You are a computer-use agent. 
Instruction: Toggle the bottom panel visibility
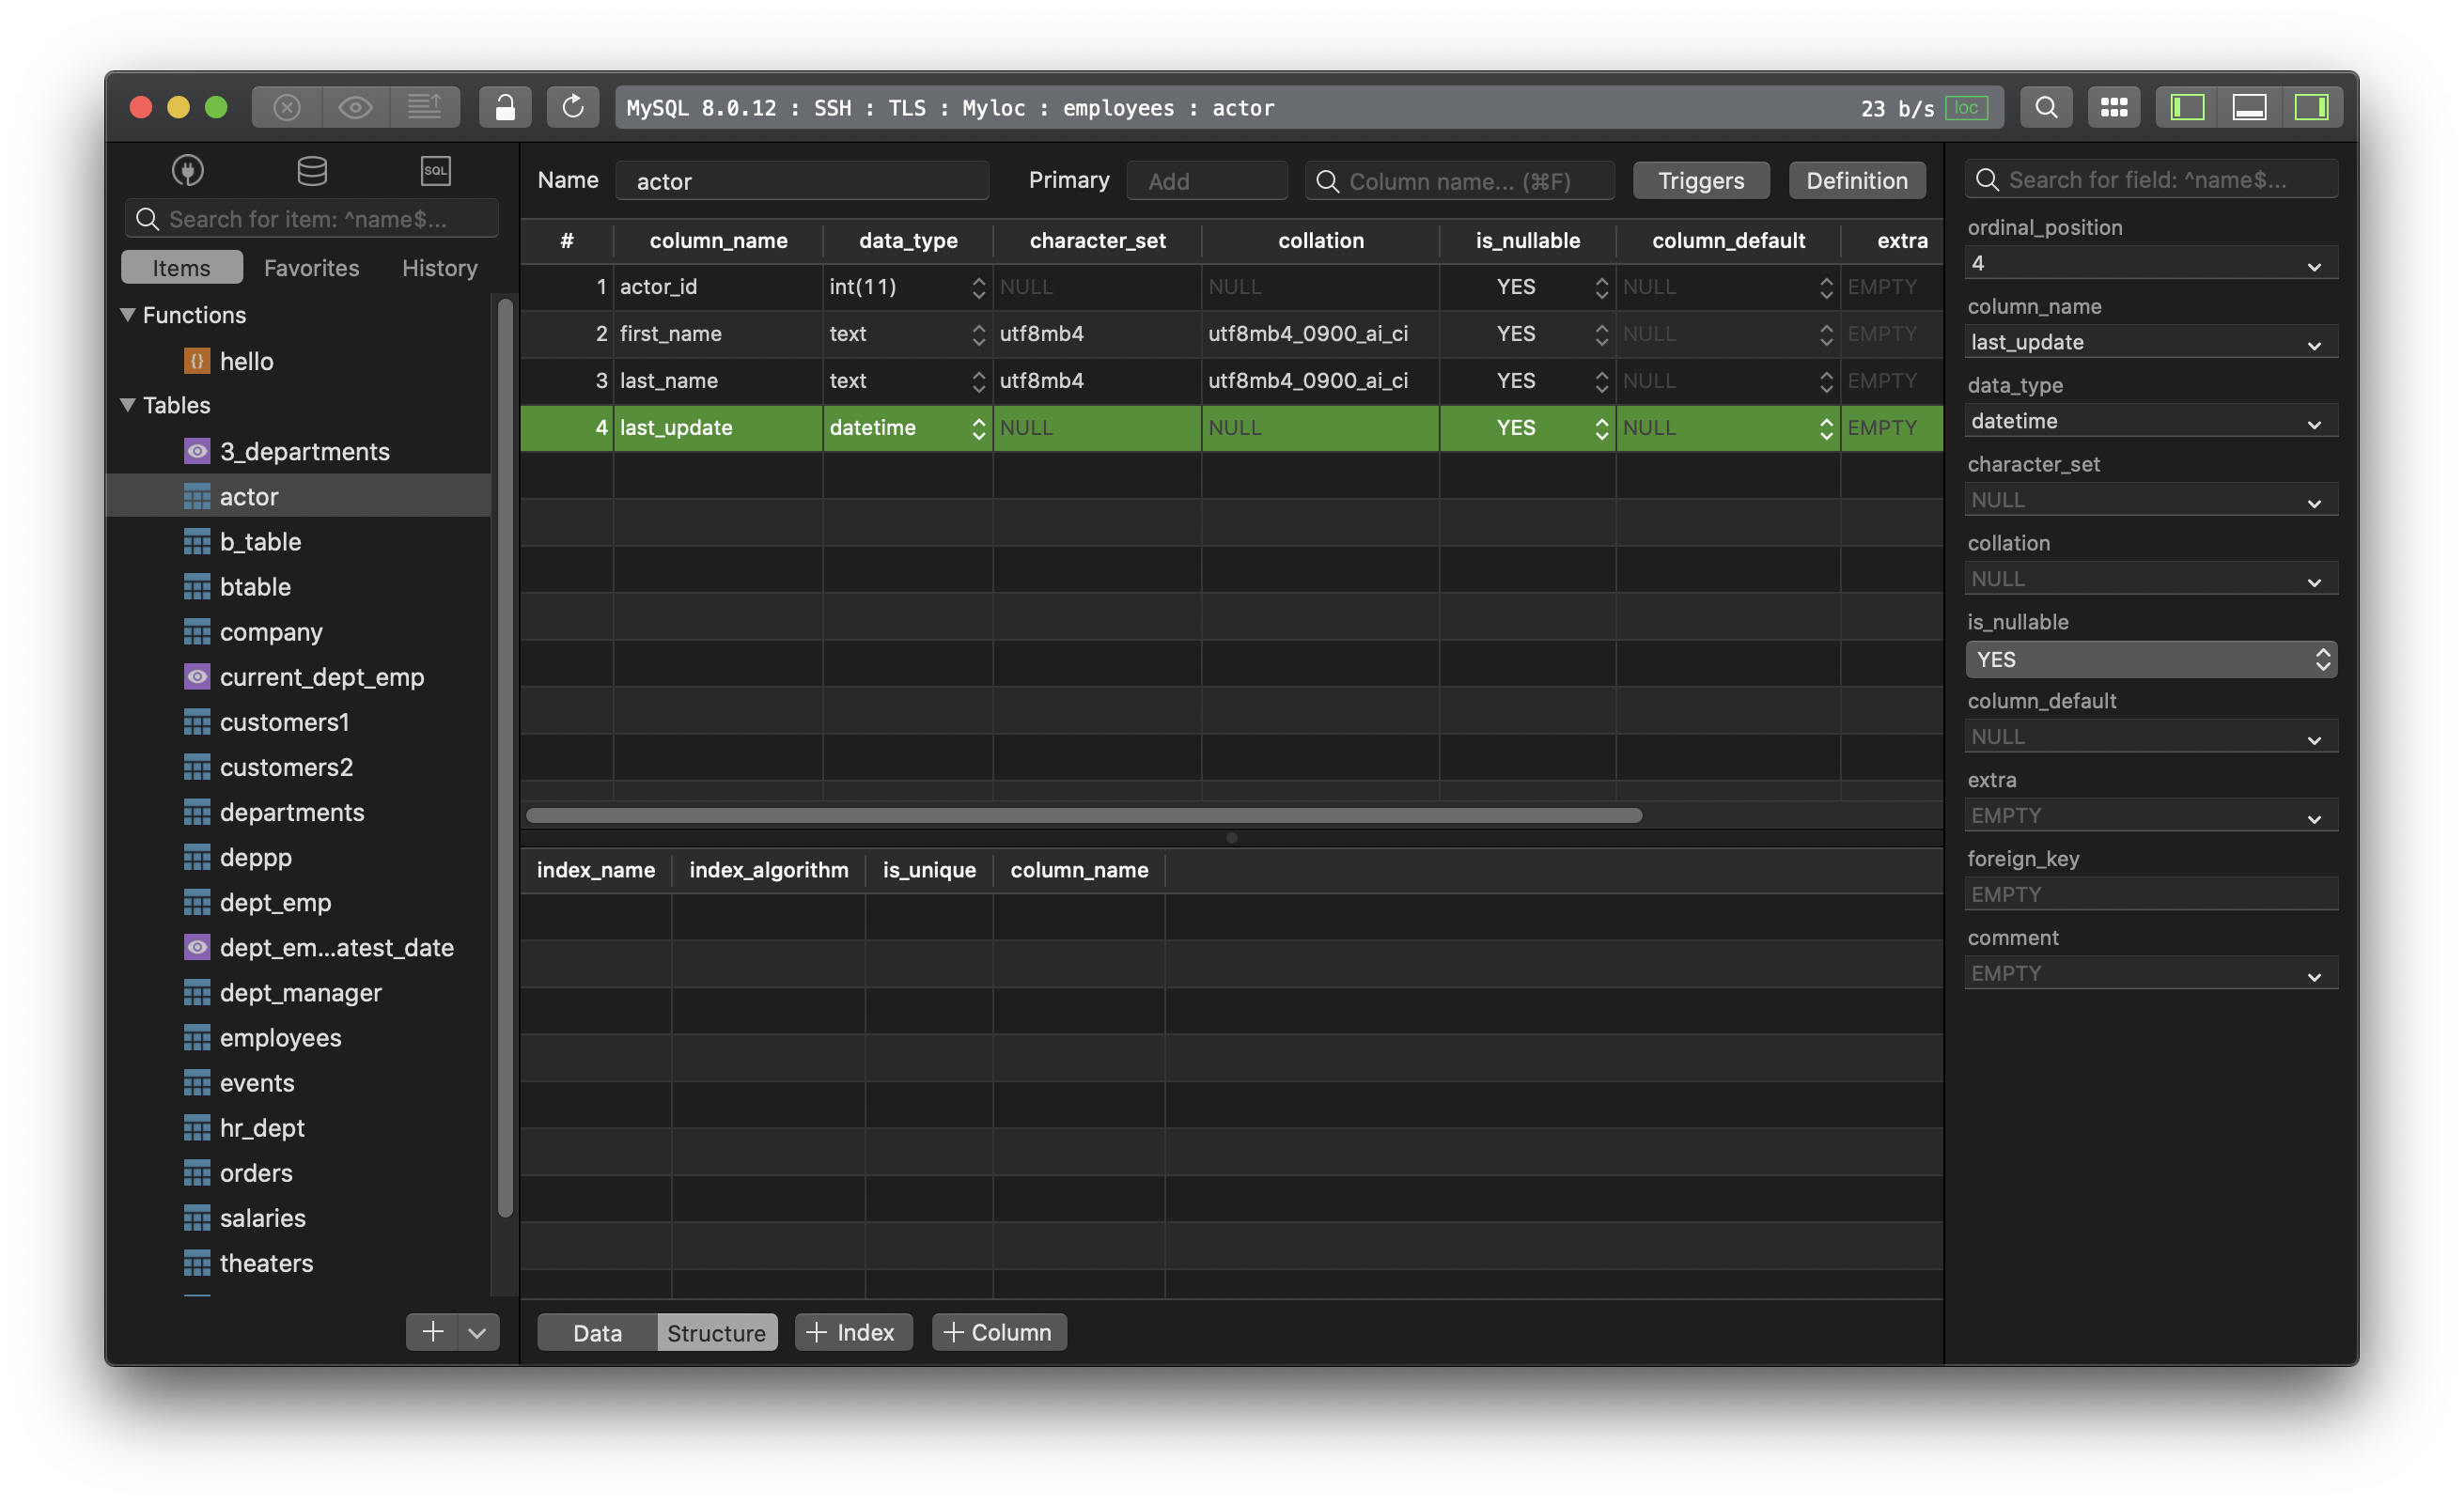[x=2249, y=107]
